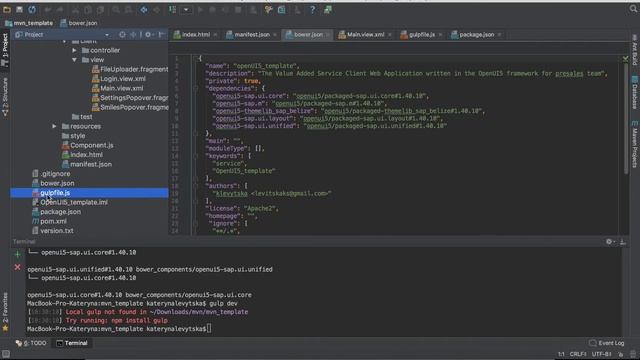Hide the Terminal panel with the hide icon
This screenshot has height=360, width=640.
[x=623, y=242]
